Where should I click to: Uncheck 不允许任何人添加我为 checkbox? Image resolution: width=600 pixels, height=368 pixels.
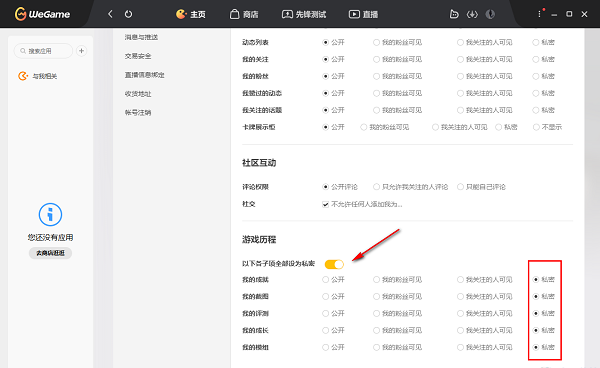coord(325,204)
